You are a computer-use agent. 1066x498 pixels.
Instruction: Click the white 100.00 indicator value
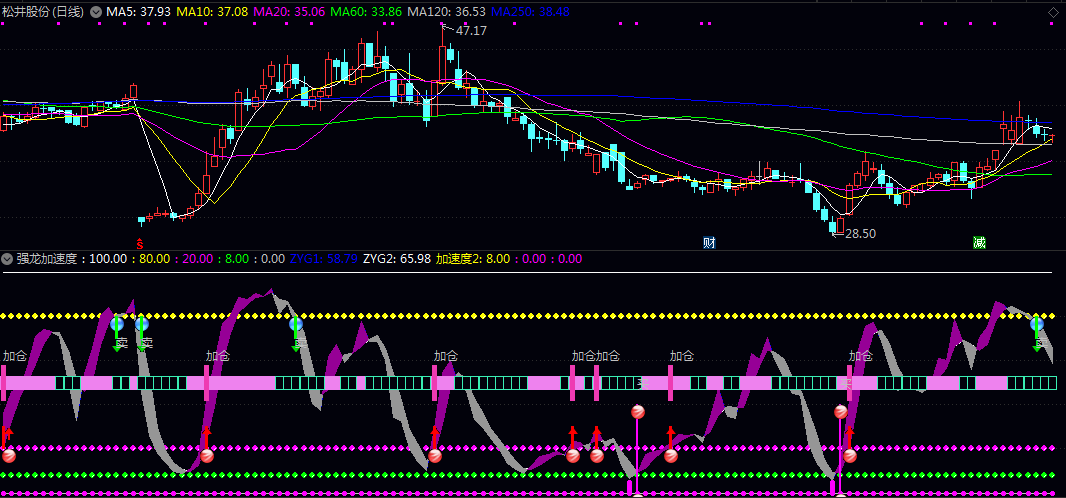108,259
